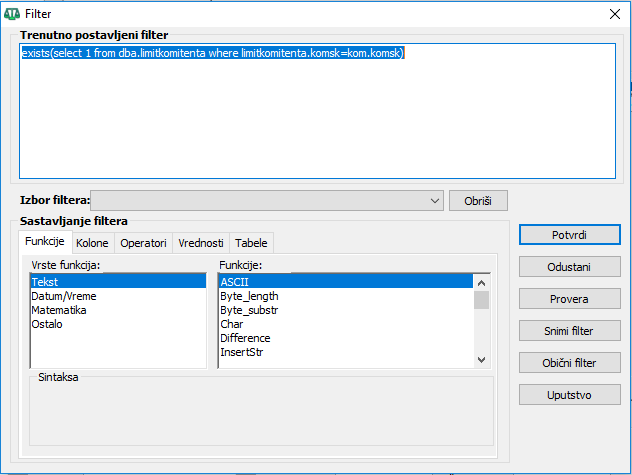
Task: Select Tekst in function types list
Action: [118, 281]
